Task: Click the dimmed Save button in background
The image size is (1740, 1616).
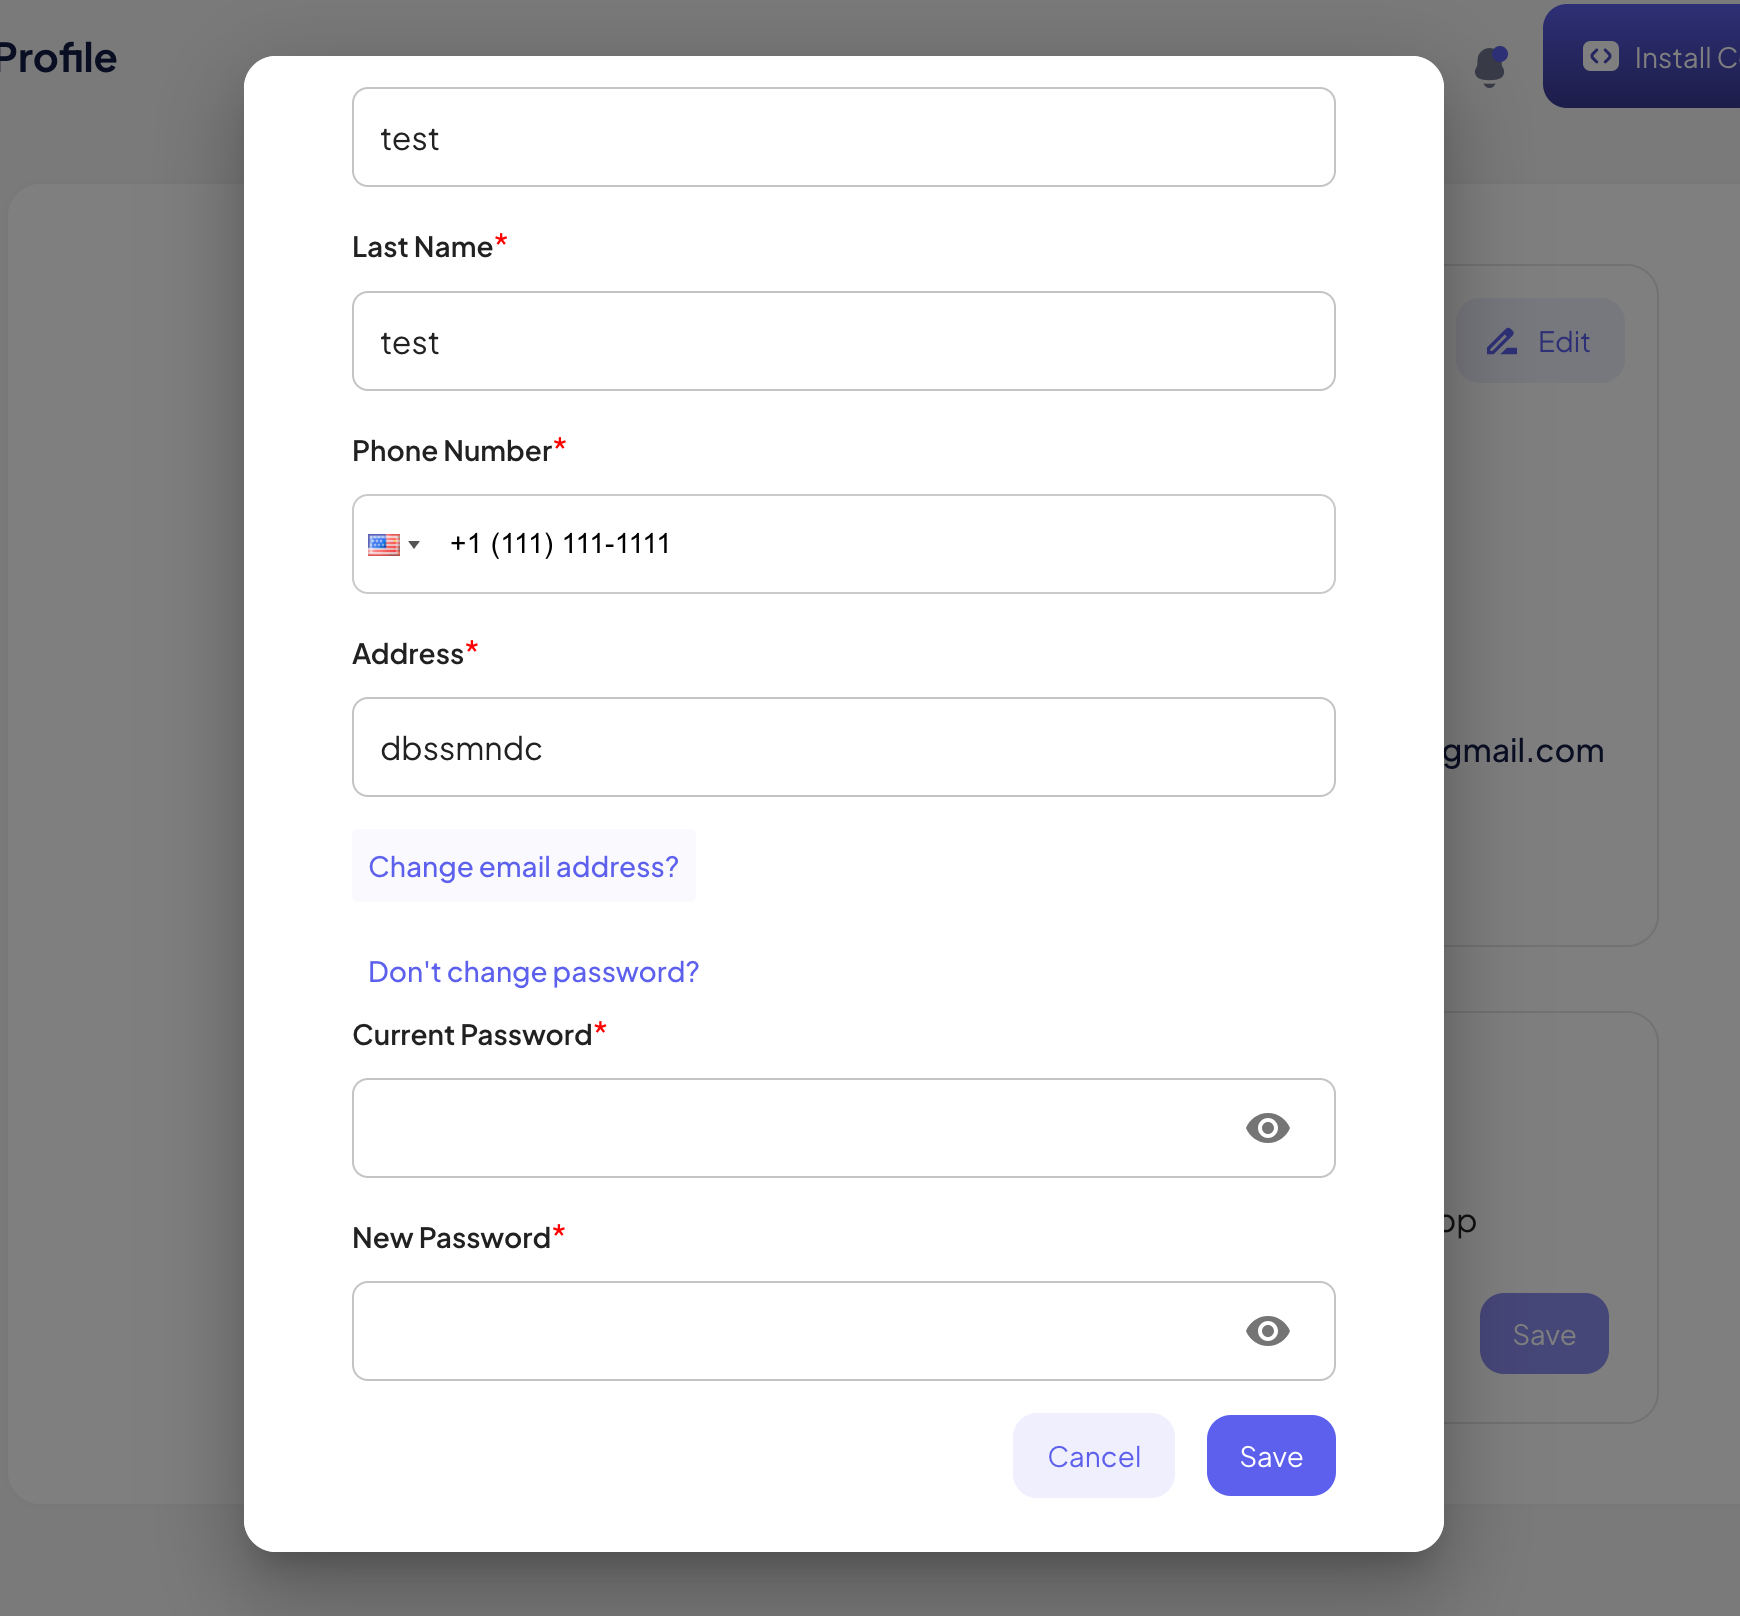Action: pos(1543,1334)
